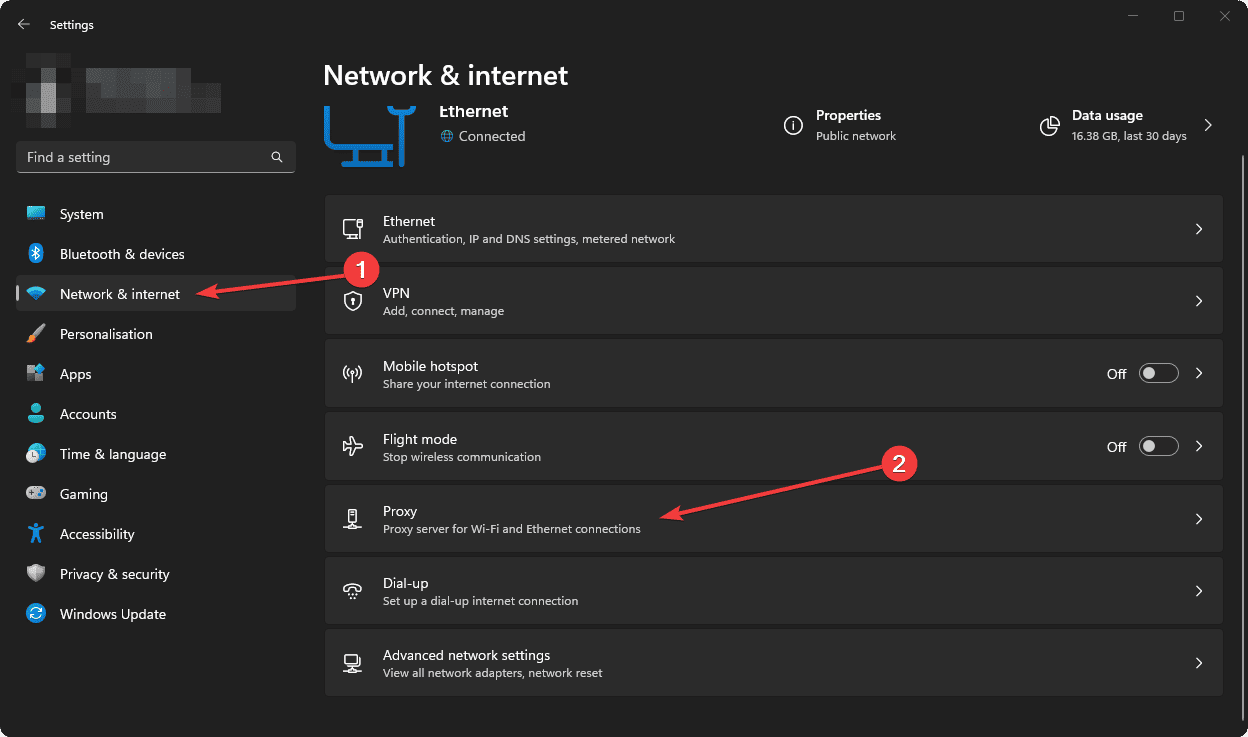Switch to the Windows Update section
1248x737 pixels.
click(x=112, y=613)
